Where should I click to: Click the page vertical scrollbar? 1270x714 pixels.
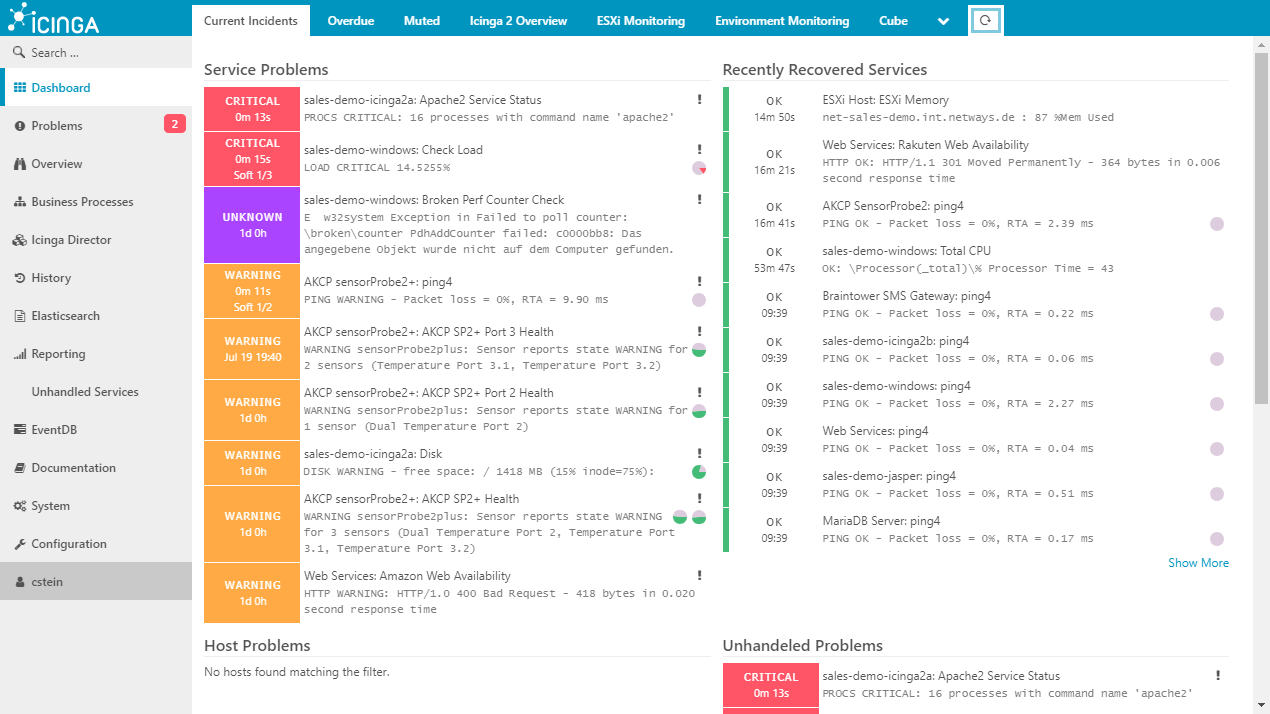tap(1261, 230)
